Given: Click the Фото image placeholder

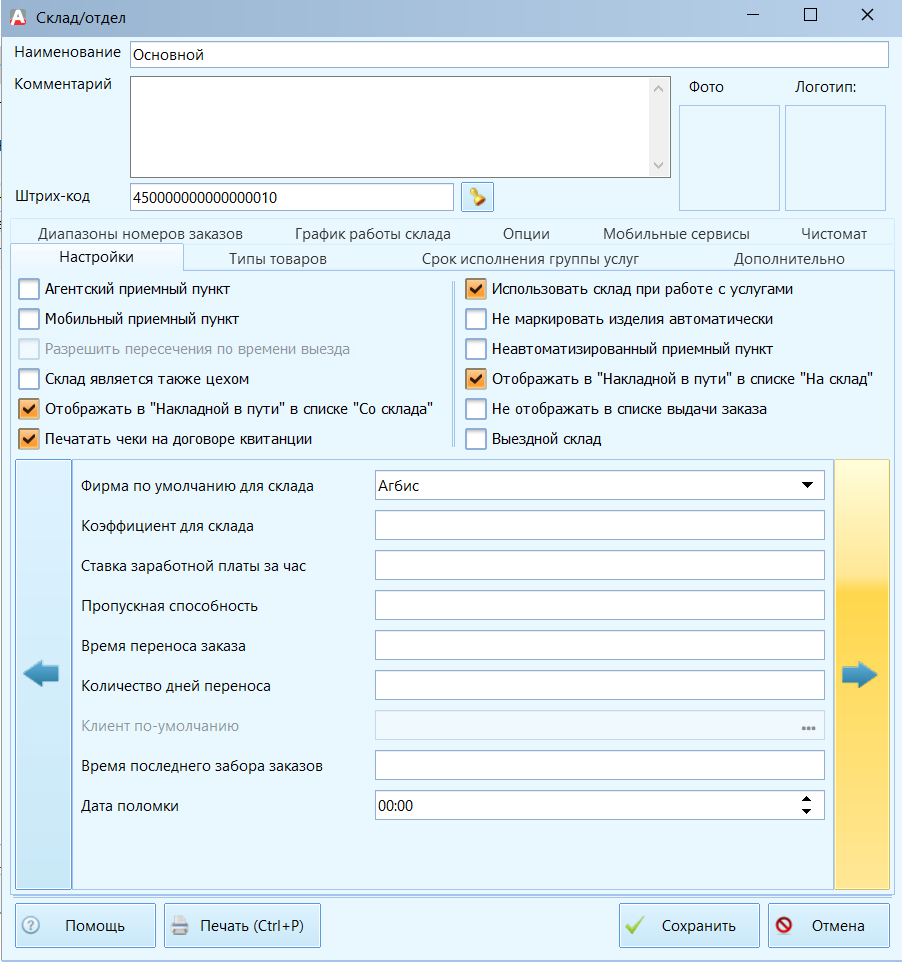Looking at the screenshot, I should pos(729,158).
